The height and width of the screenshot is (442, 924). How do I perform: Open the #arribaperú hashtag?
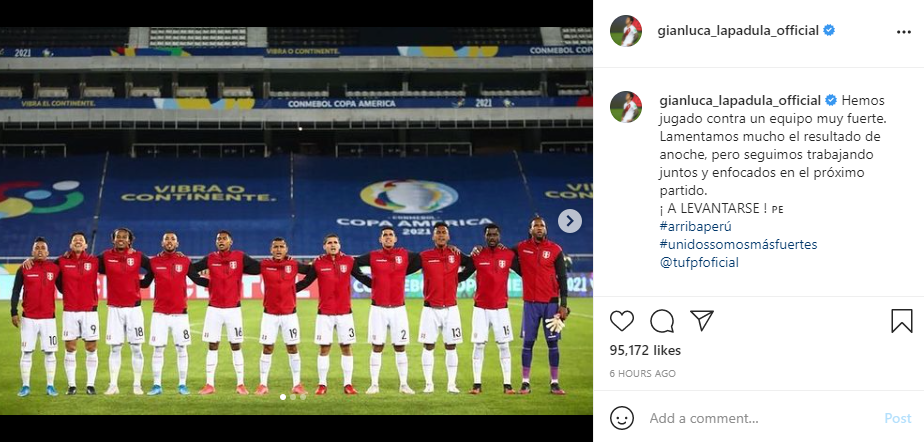point(695,226)
